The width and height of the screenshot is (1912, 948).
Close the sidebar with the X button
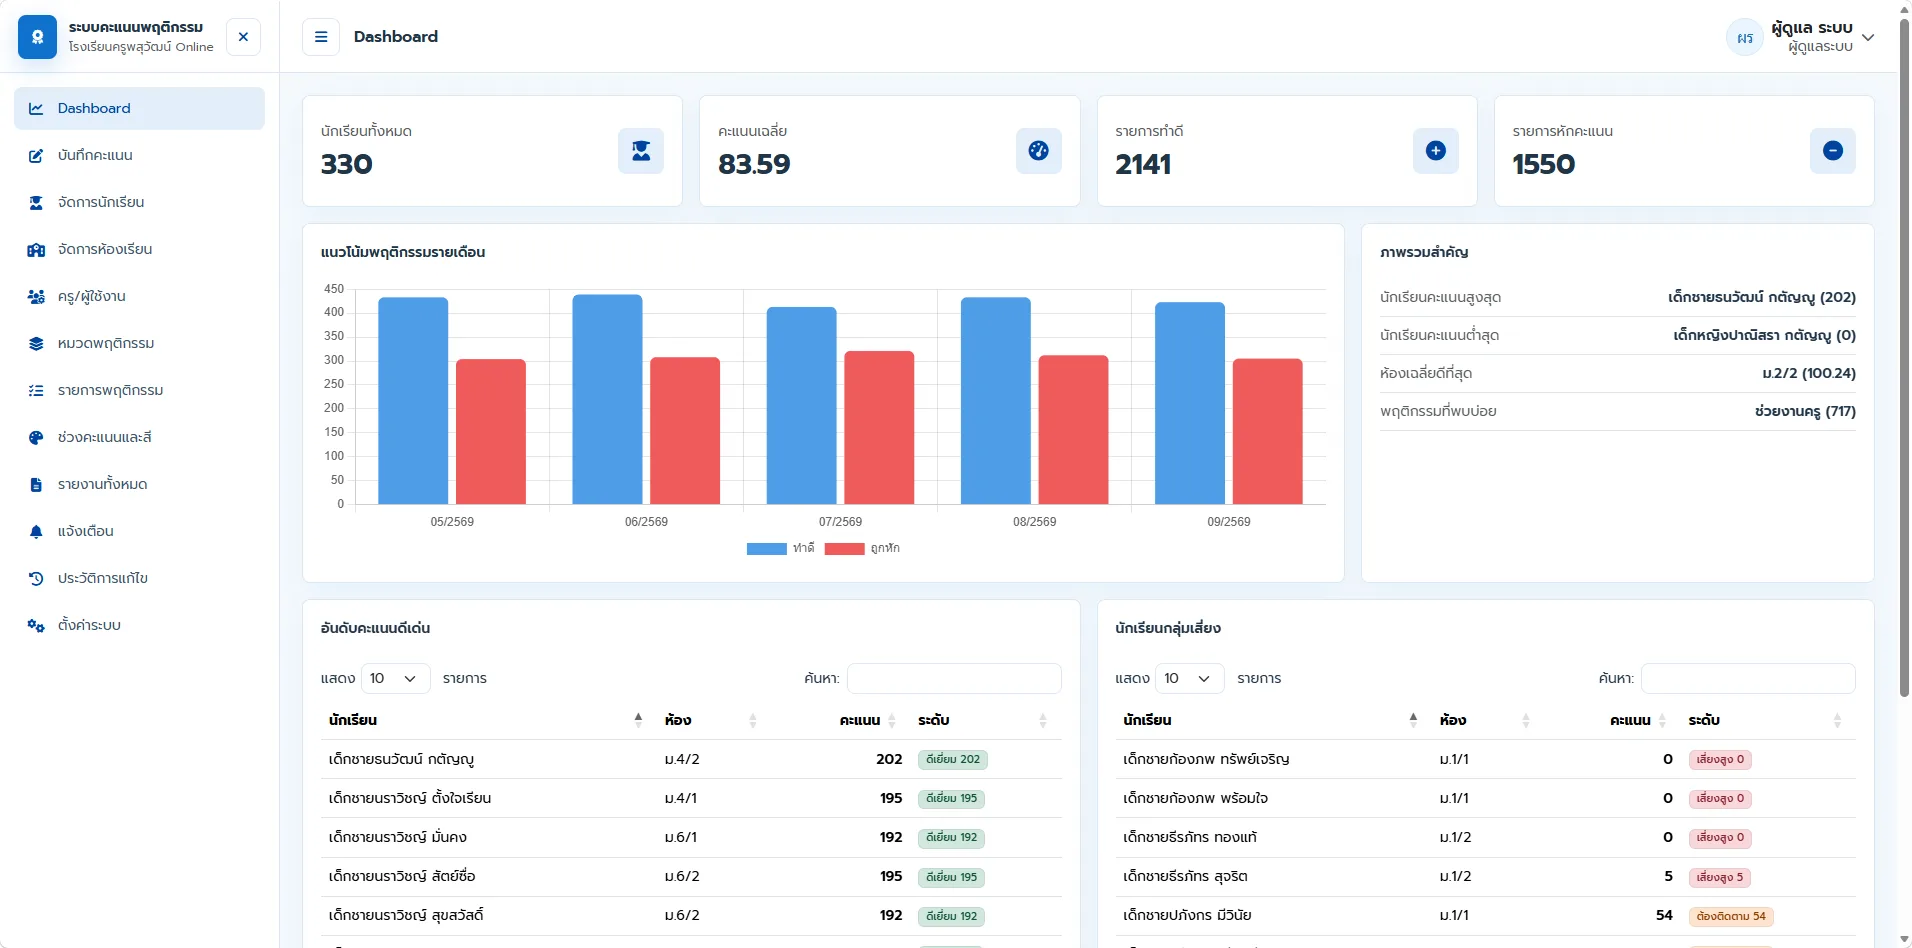click(243, 37)
